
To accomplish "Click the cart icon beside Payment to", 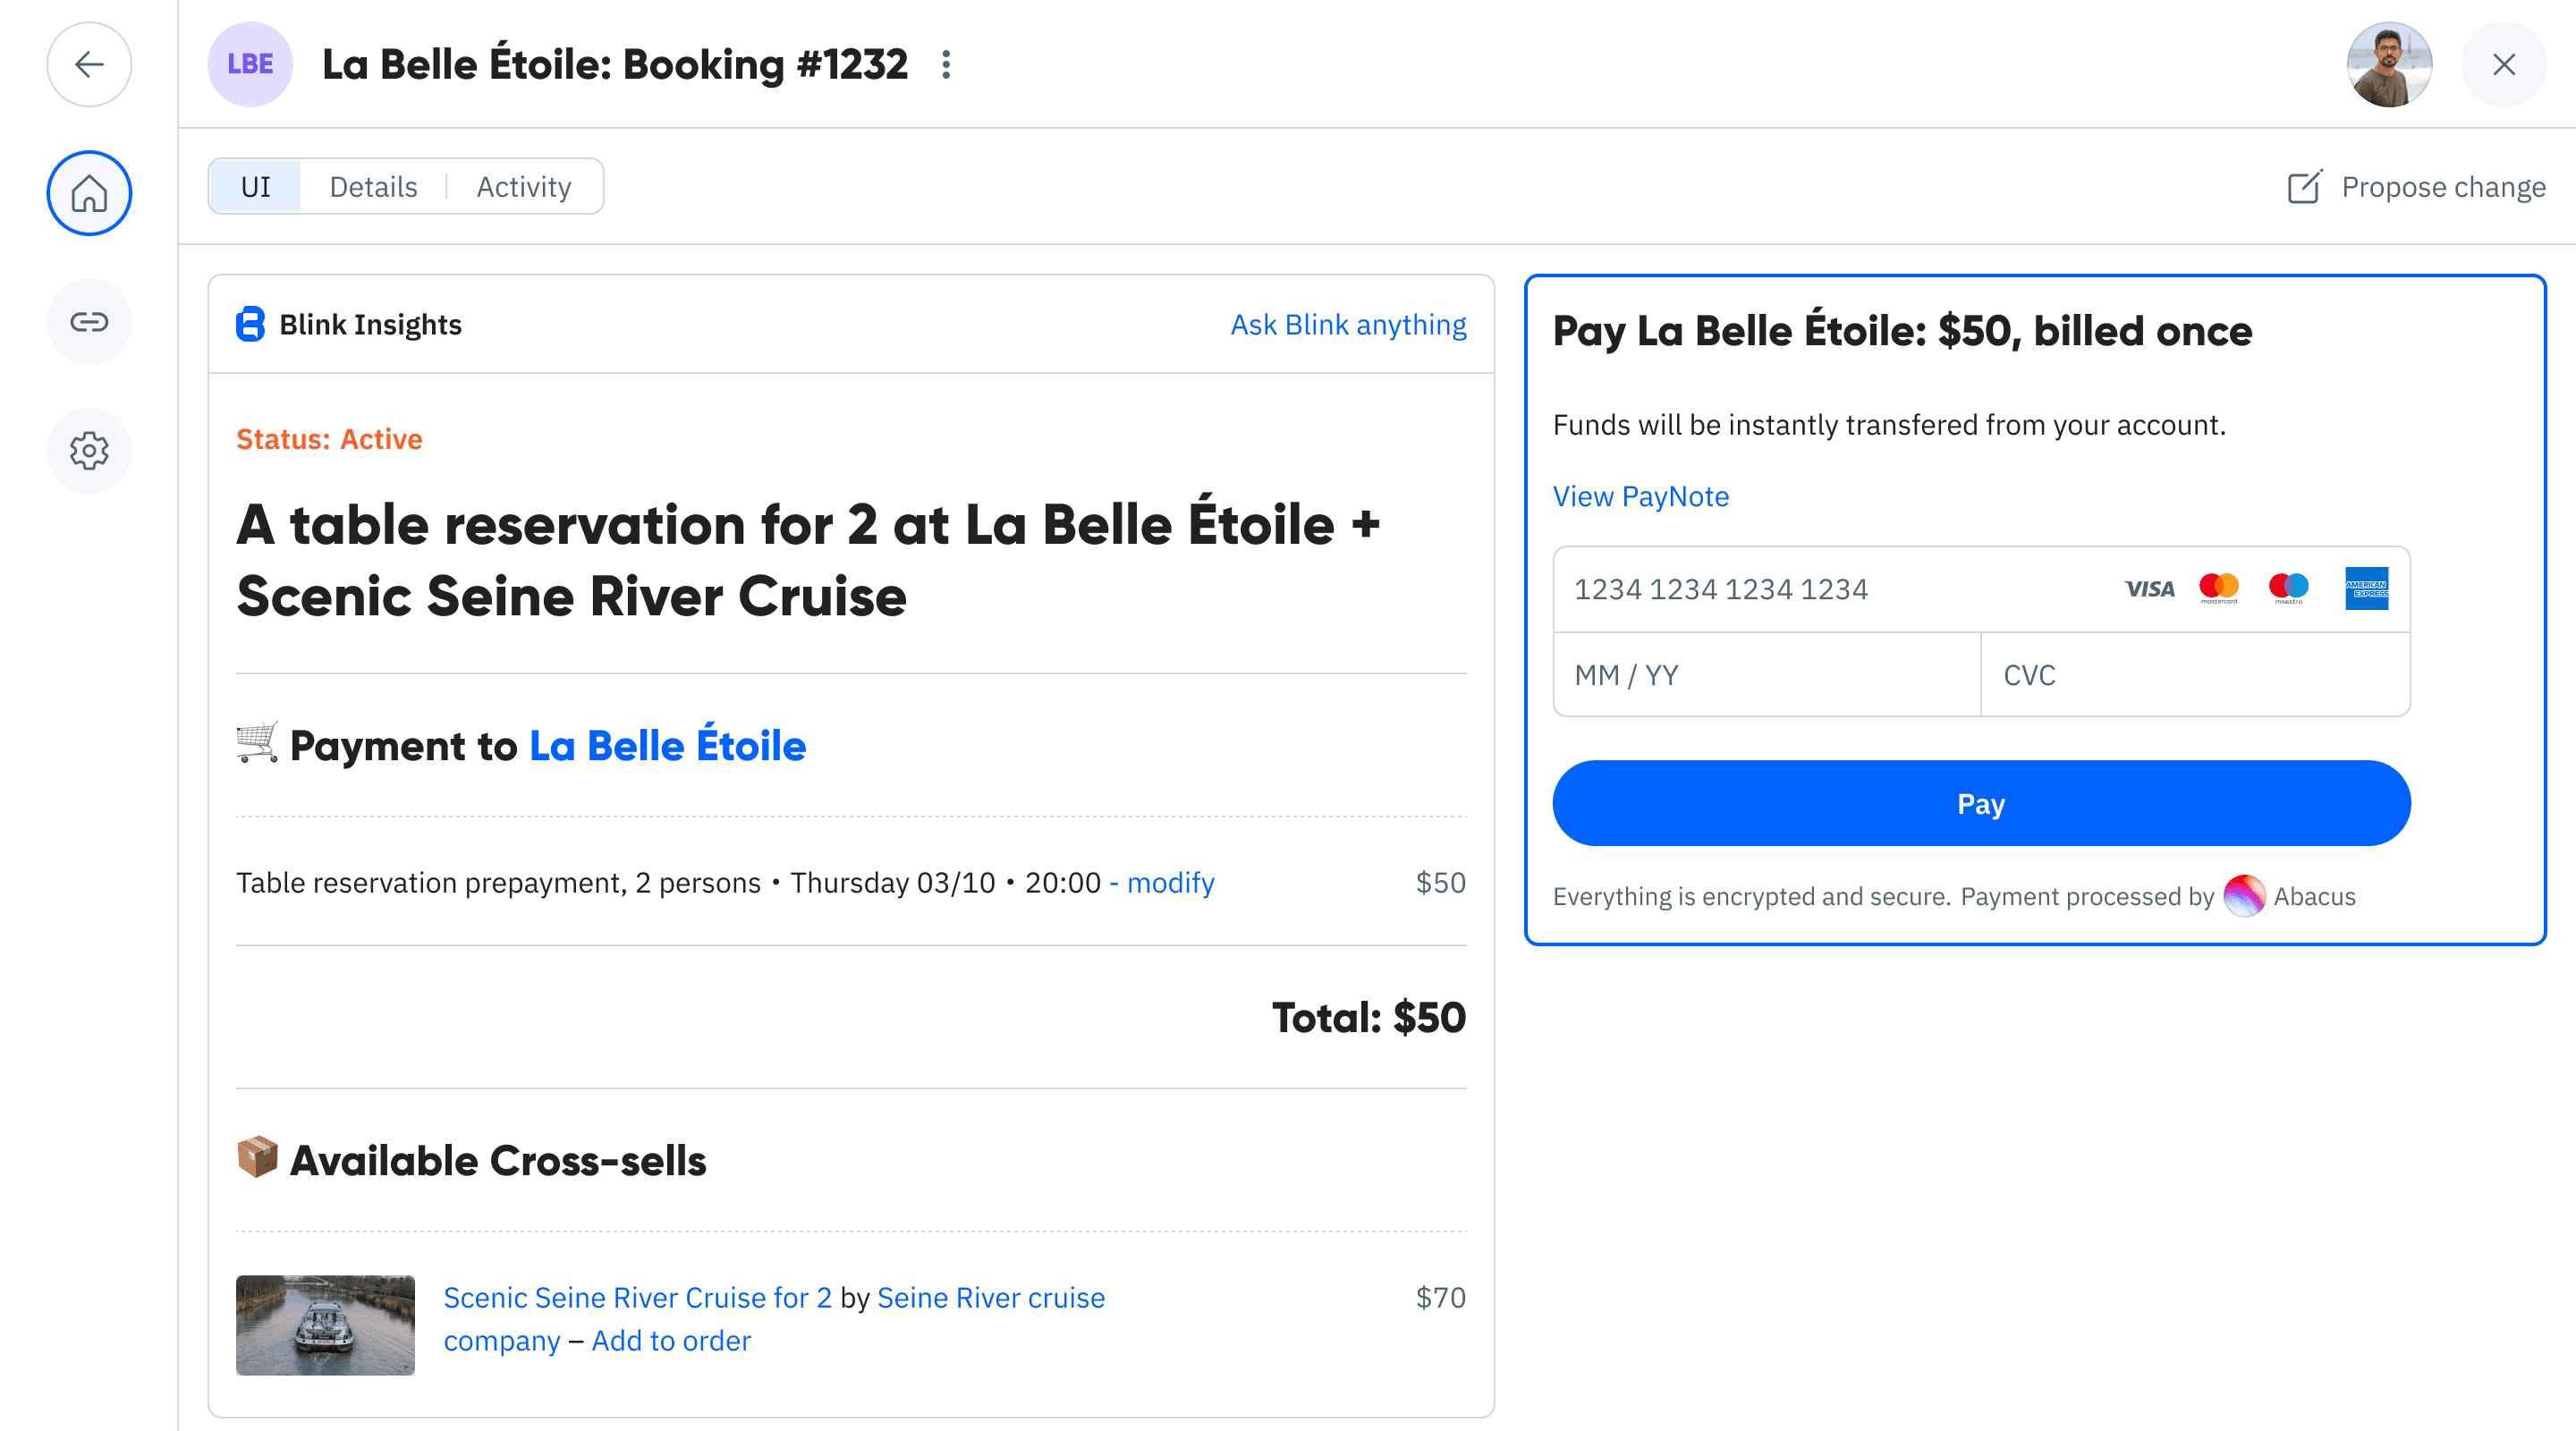I will point(256,744).
